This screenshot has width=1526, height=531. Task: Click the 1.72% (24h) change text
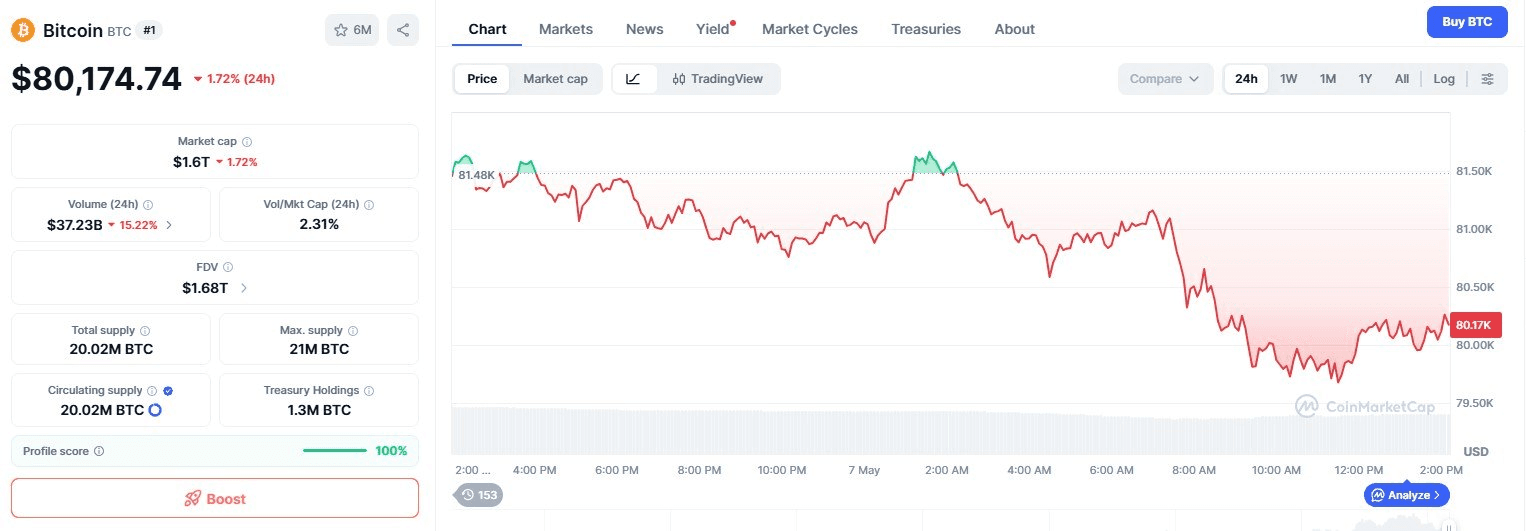[x=241, y=79]
